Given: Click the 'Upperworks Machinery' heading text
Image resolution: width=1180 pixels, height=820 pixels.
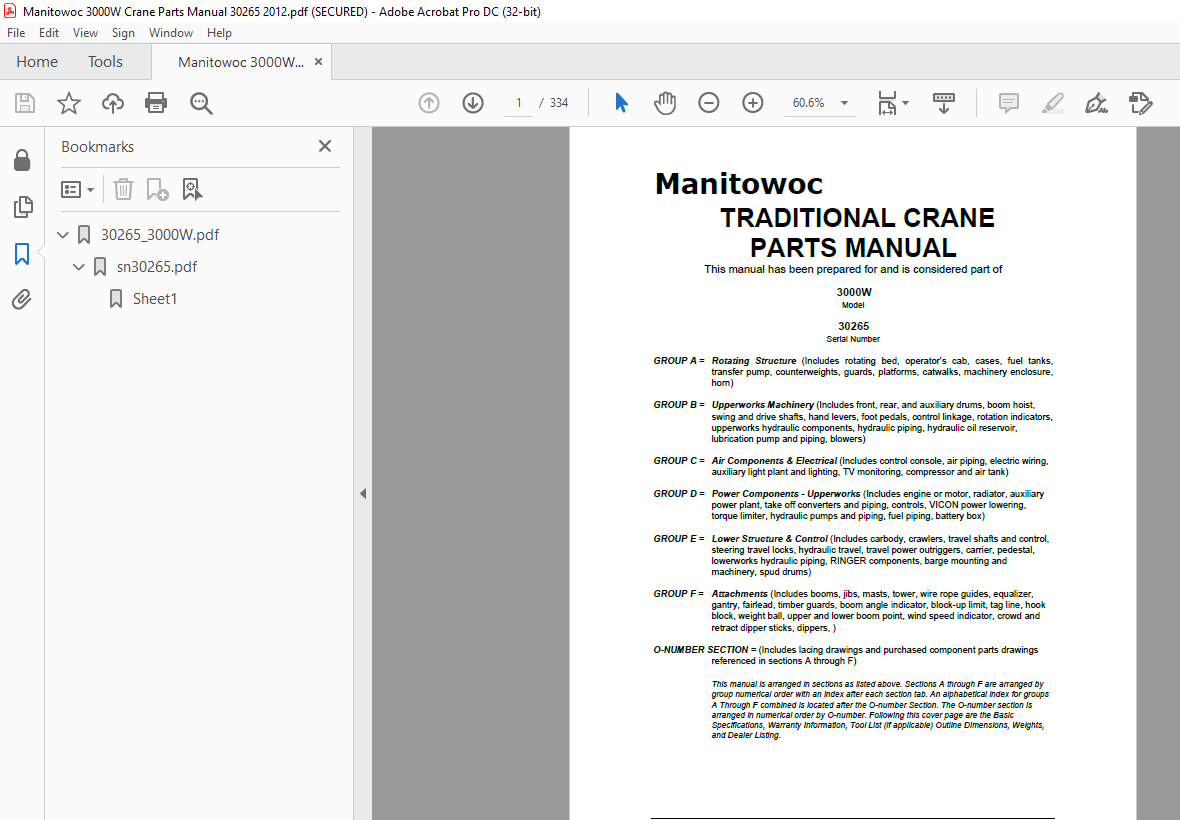Looking at the screenshot, I should click(x=762, y=405).
